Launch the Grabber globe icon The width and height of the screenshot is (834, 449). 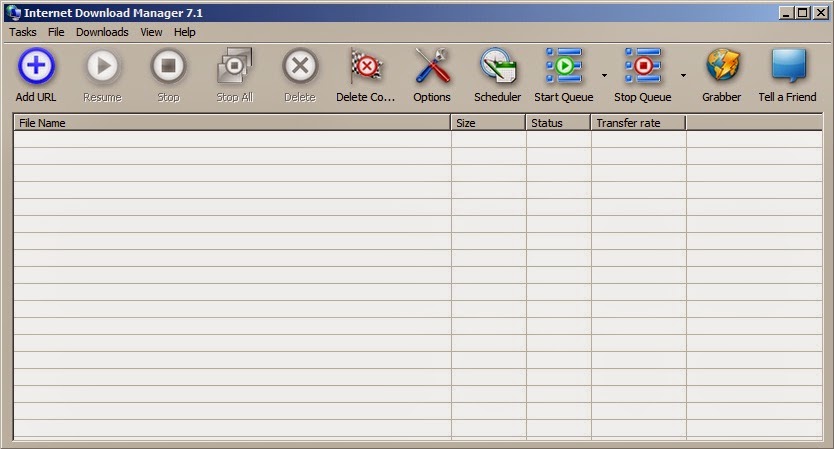point(722,66)
